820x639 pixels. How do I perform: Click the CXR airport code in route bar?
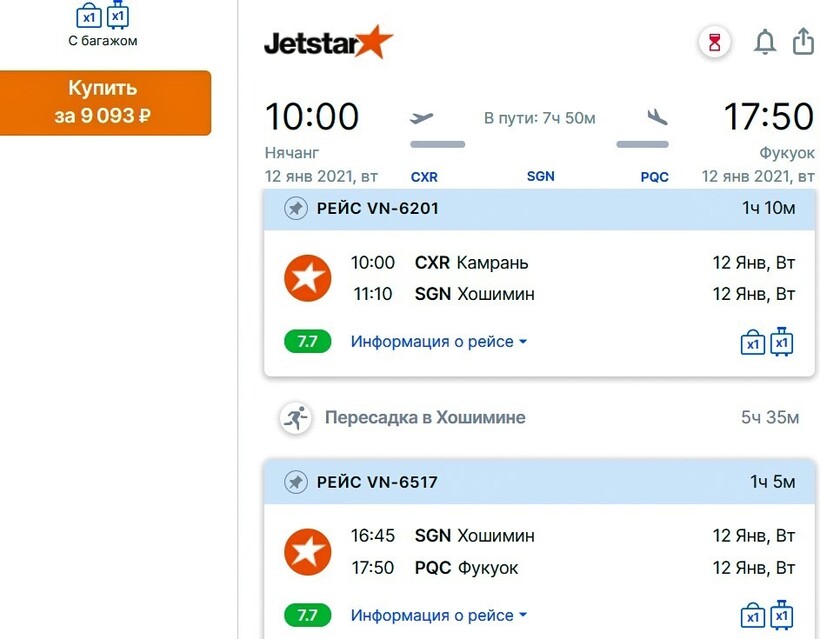(424, 177)
